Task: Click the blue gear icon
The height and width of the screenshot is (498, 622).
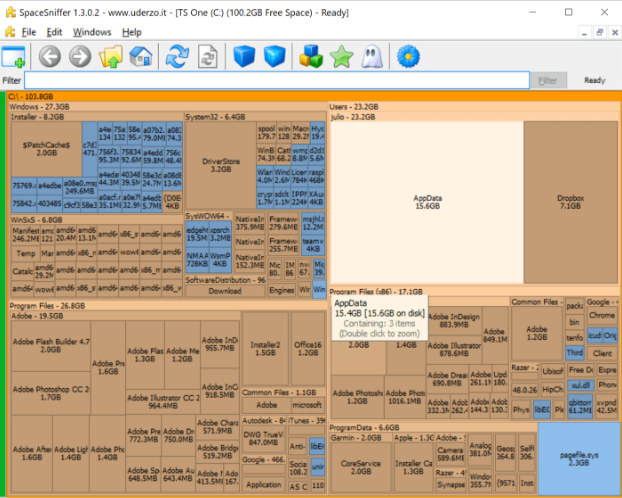Action: pos(407,57)
